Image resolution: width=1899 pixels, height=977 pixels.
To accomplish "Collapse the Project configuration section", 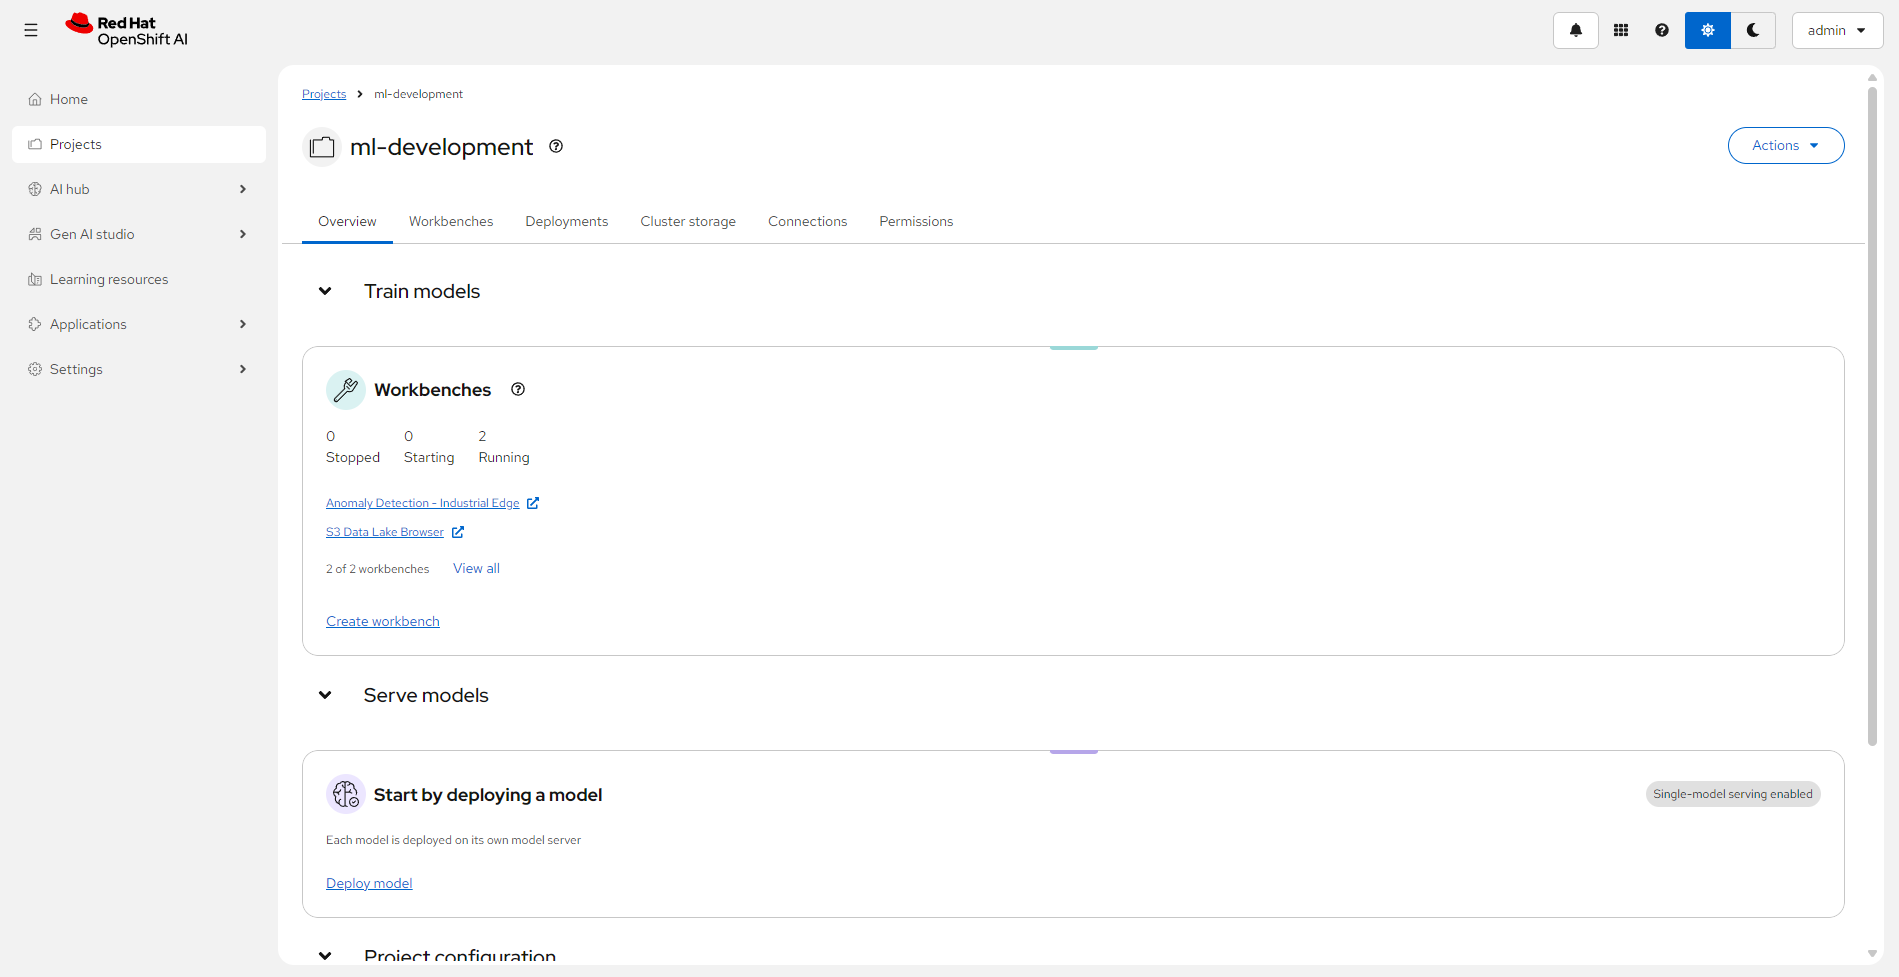I will (325, 956).
